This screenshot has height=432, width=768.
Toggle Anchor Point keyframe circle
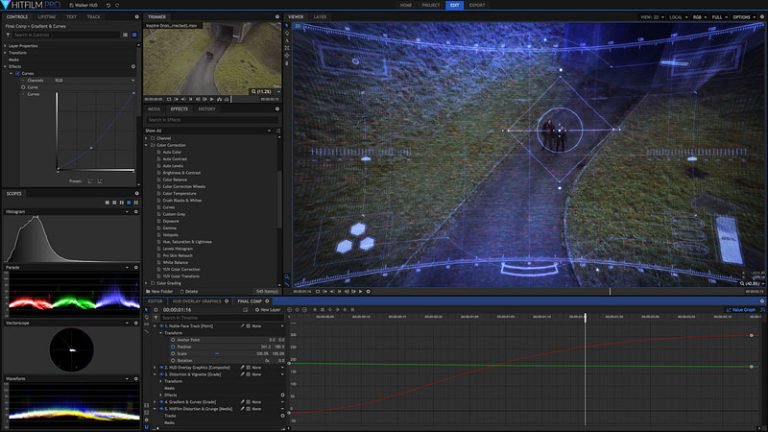tap(173, 339)
